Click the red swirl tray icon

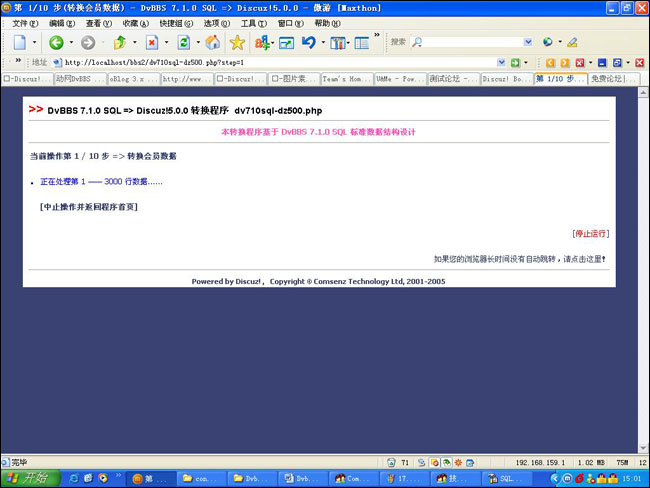coord(579,478)
